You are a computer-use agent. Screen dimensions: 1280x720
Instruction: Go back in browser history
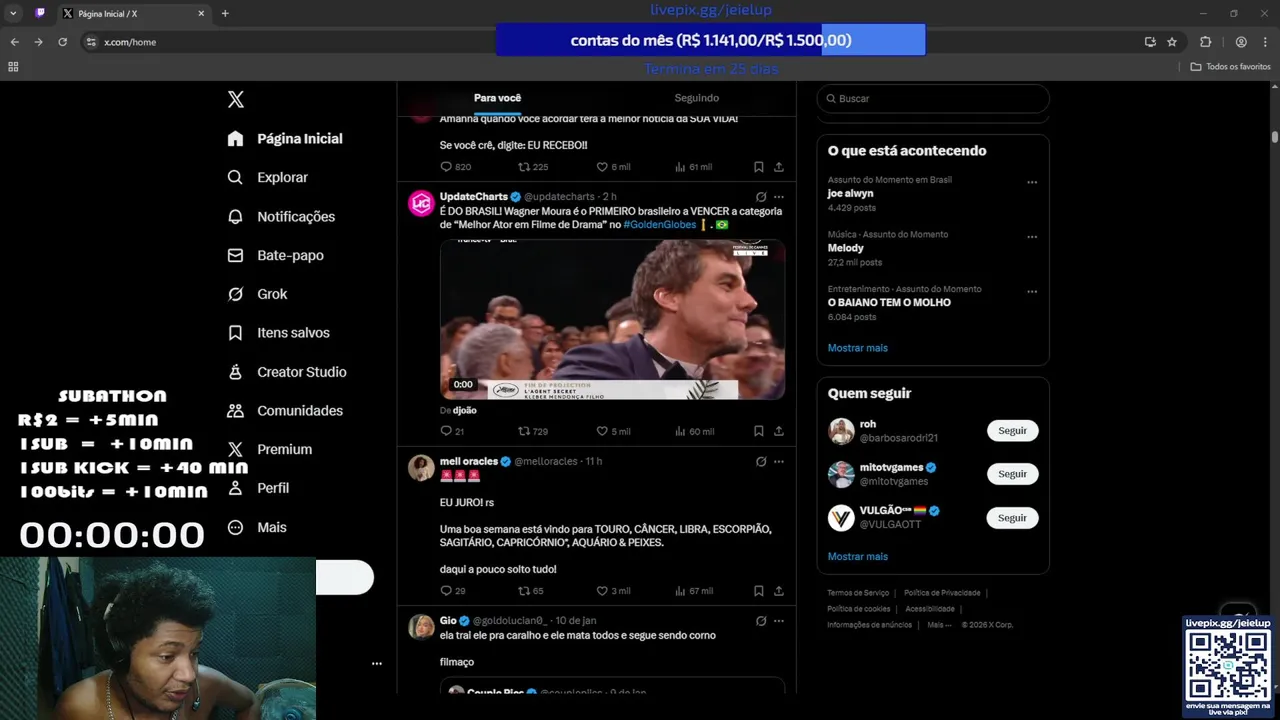coord(14,42)
